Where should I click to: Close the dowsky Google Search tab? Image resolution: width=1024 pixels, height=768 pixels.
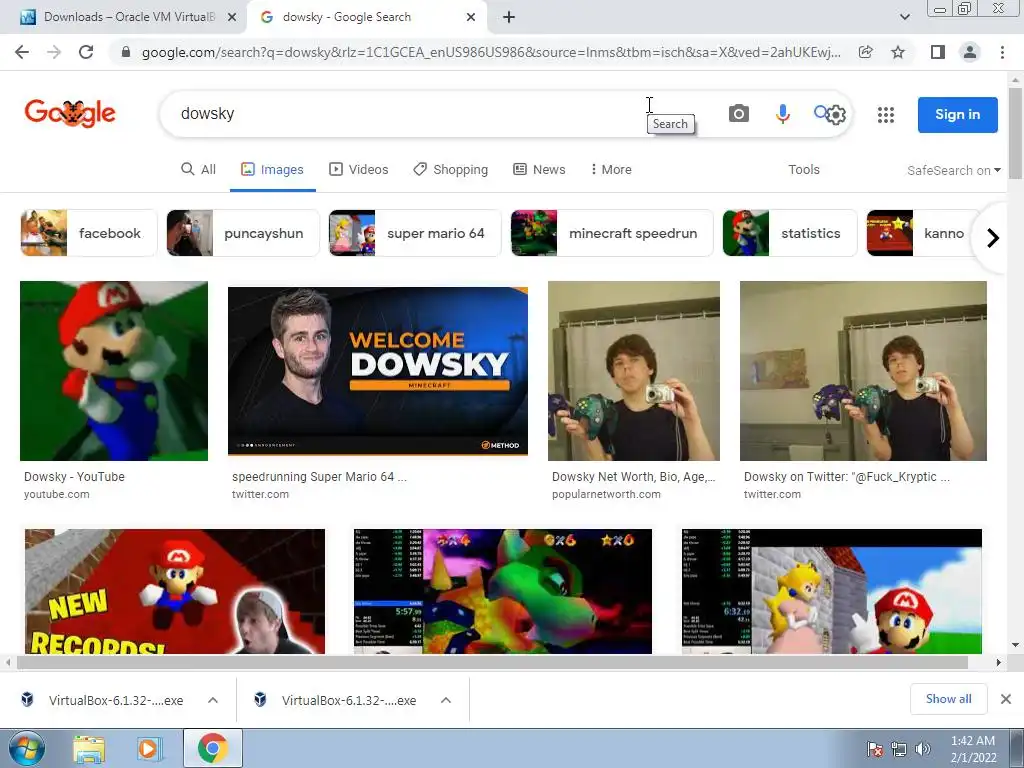click(x=471, y=17)
